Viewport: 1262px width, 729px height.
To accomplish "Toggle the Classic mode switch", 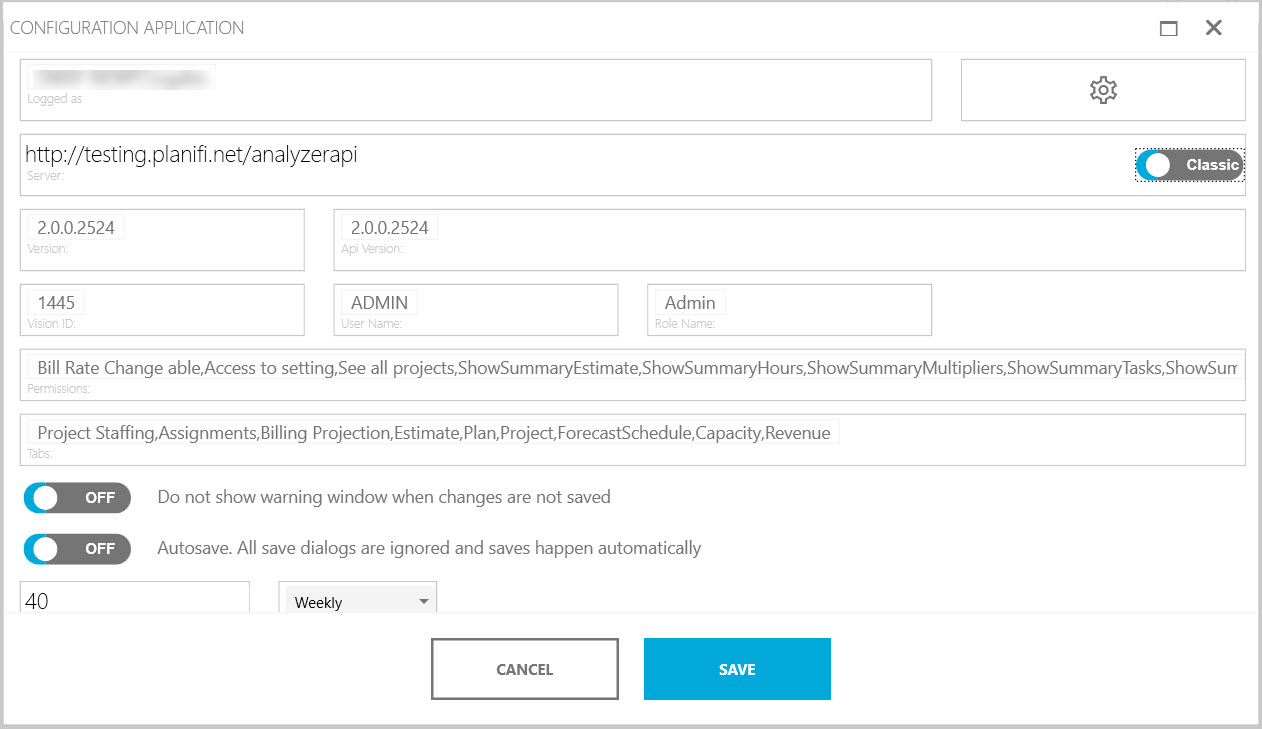I will pyautogui.click(x=1189, y=164).
